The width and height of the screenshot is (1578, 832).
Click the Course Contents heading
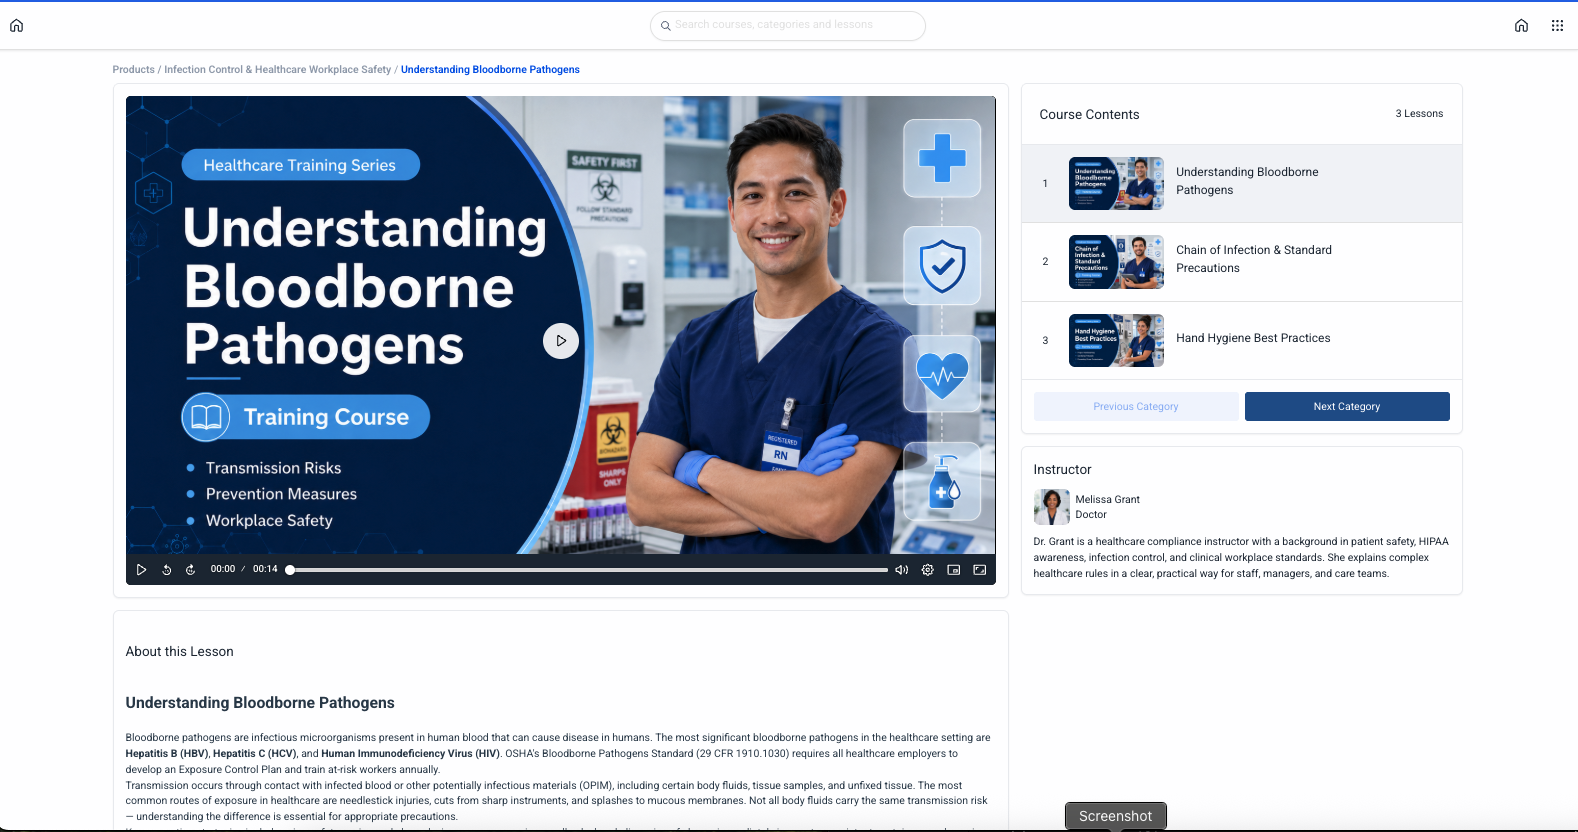1089,115
